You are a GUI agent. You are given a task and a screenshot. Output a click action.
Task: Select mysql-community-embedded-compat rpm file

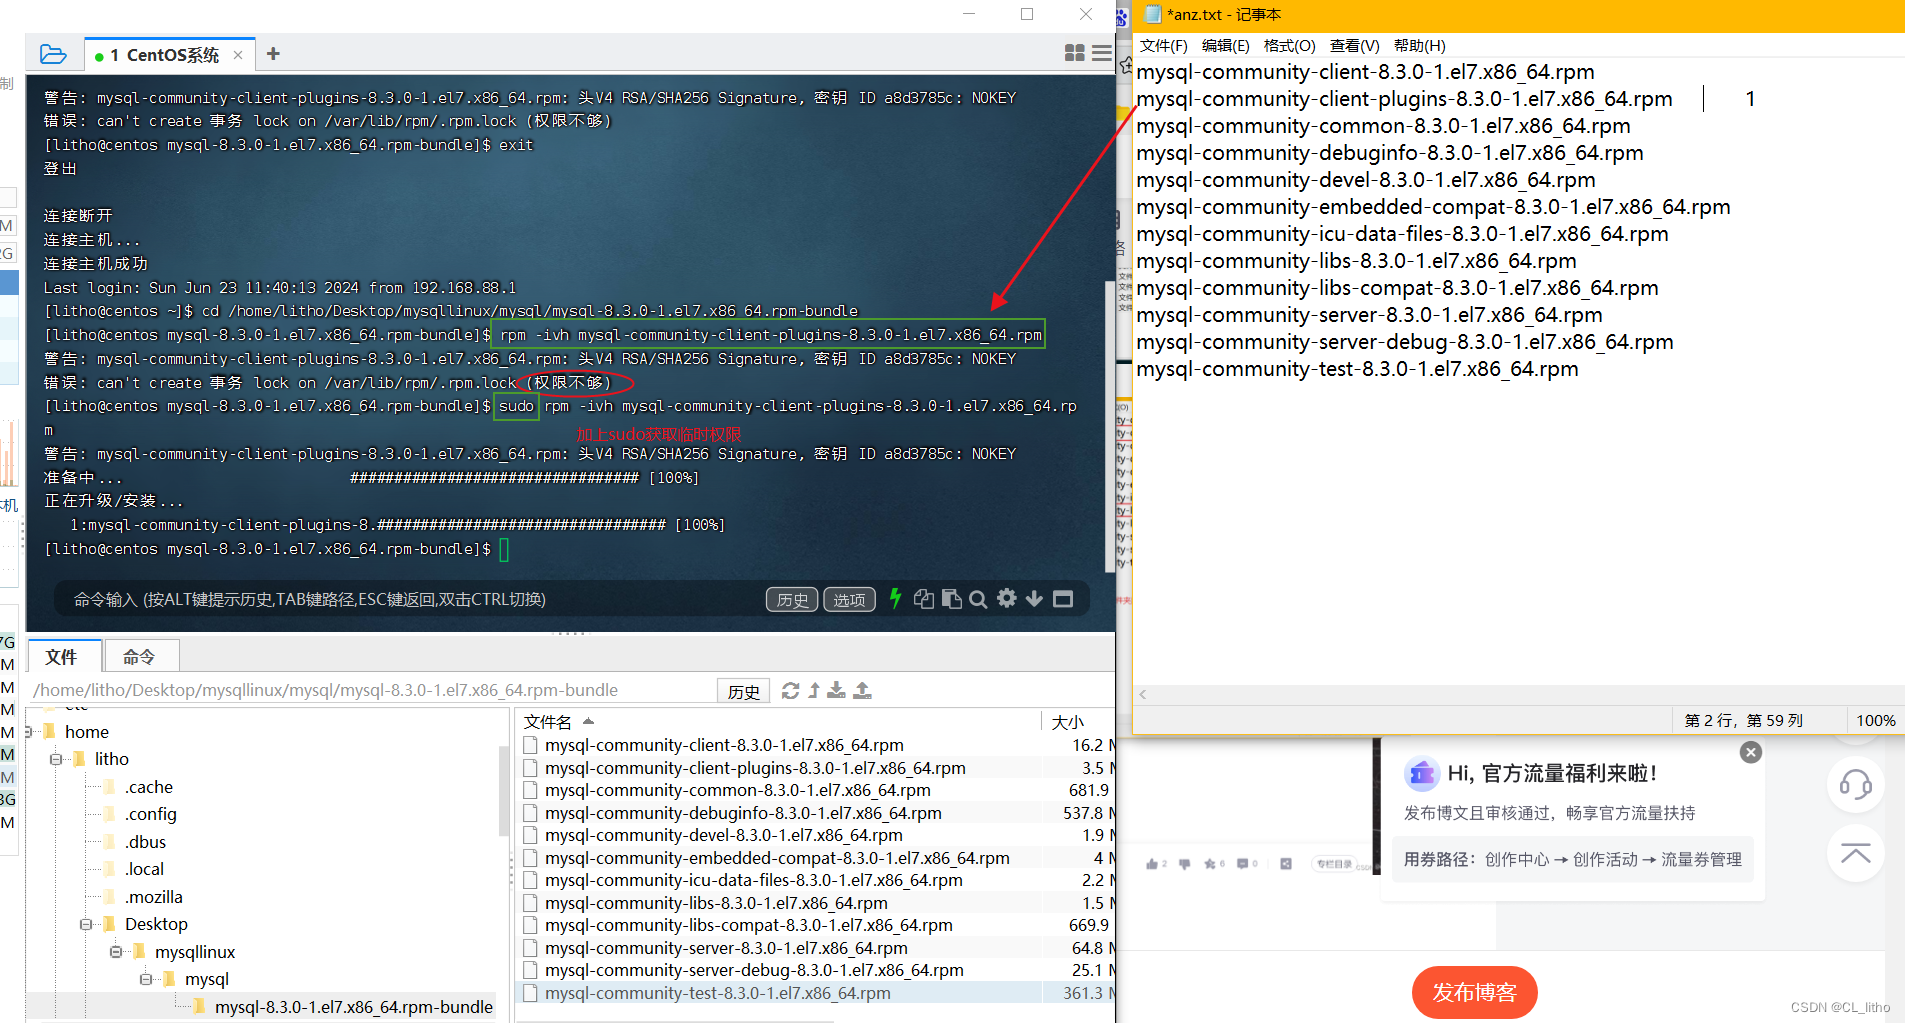(x=777, y=858)
